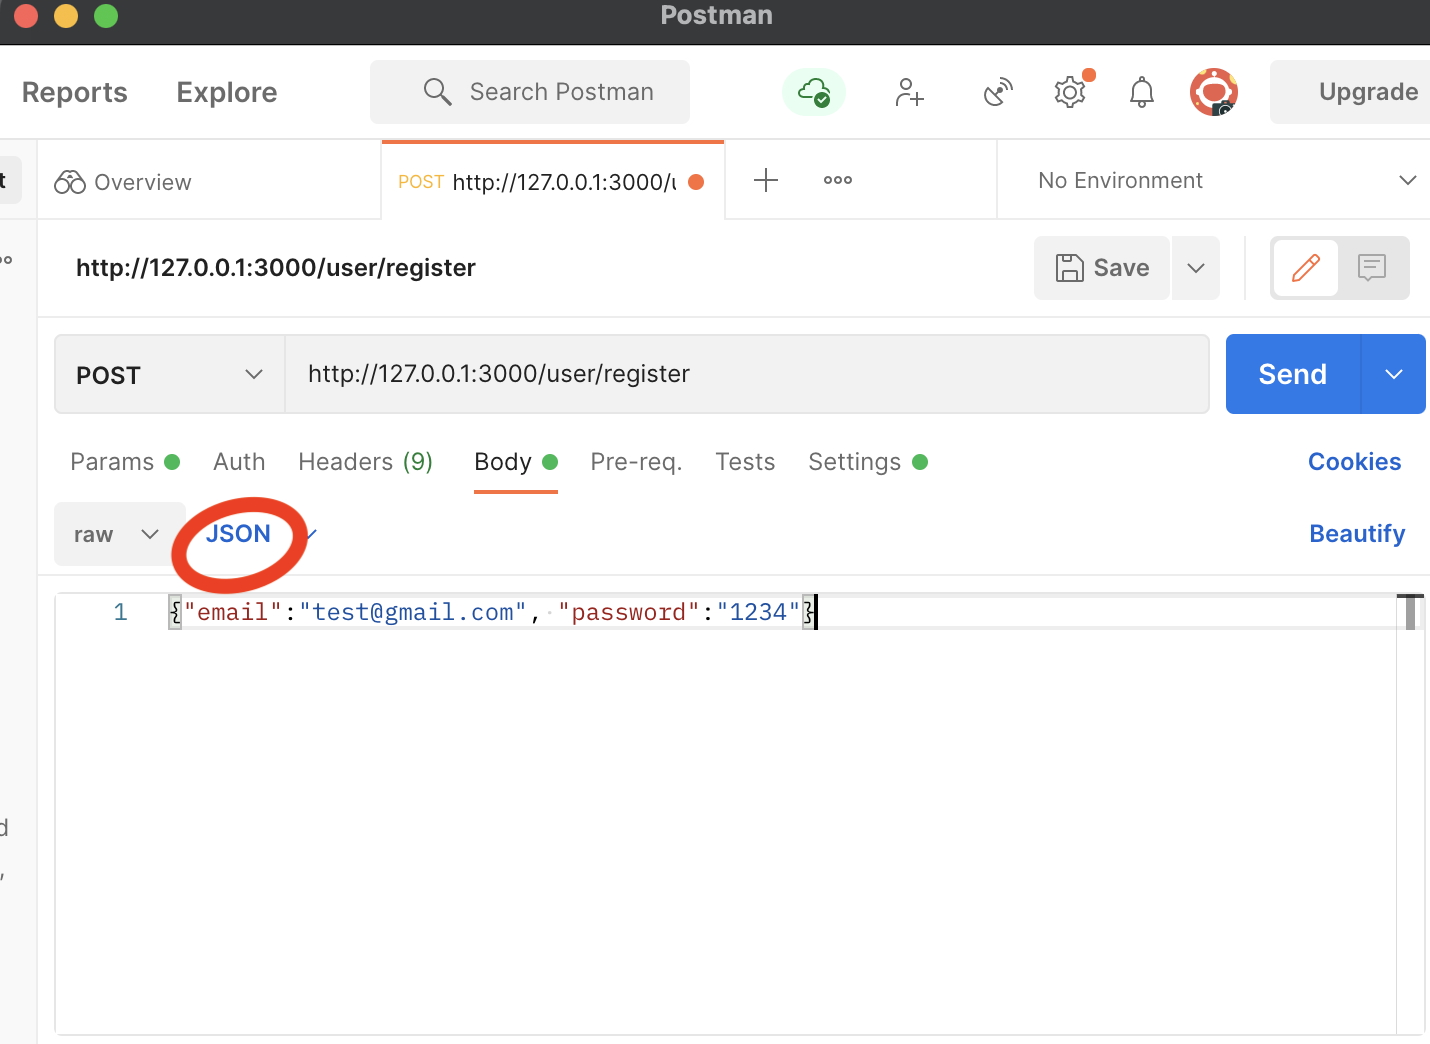This screenshot has height=1044, width=1430.
Task: Send the request
Action: click(1293, 374)
